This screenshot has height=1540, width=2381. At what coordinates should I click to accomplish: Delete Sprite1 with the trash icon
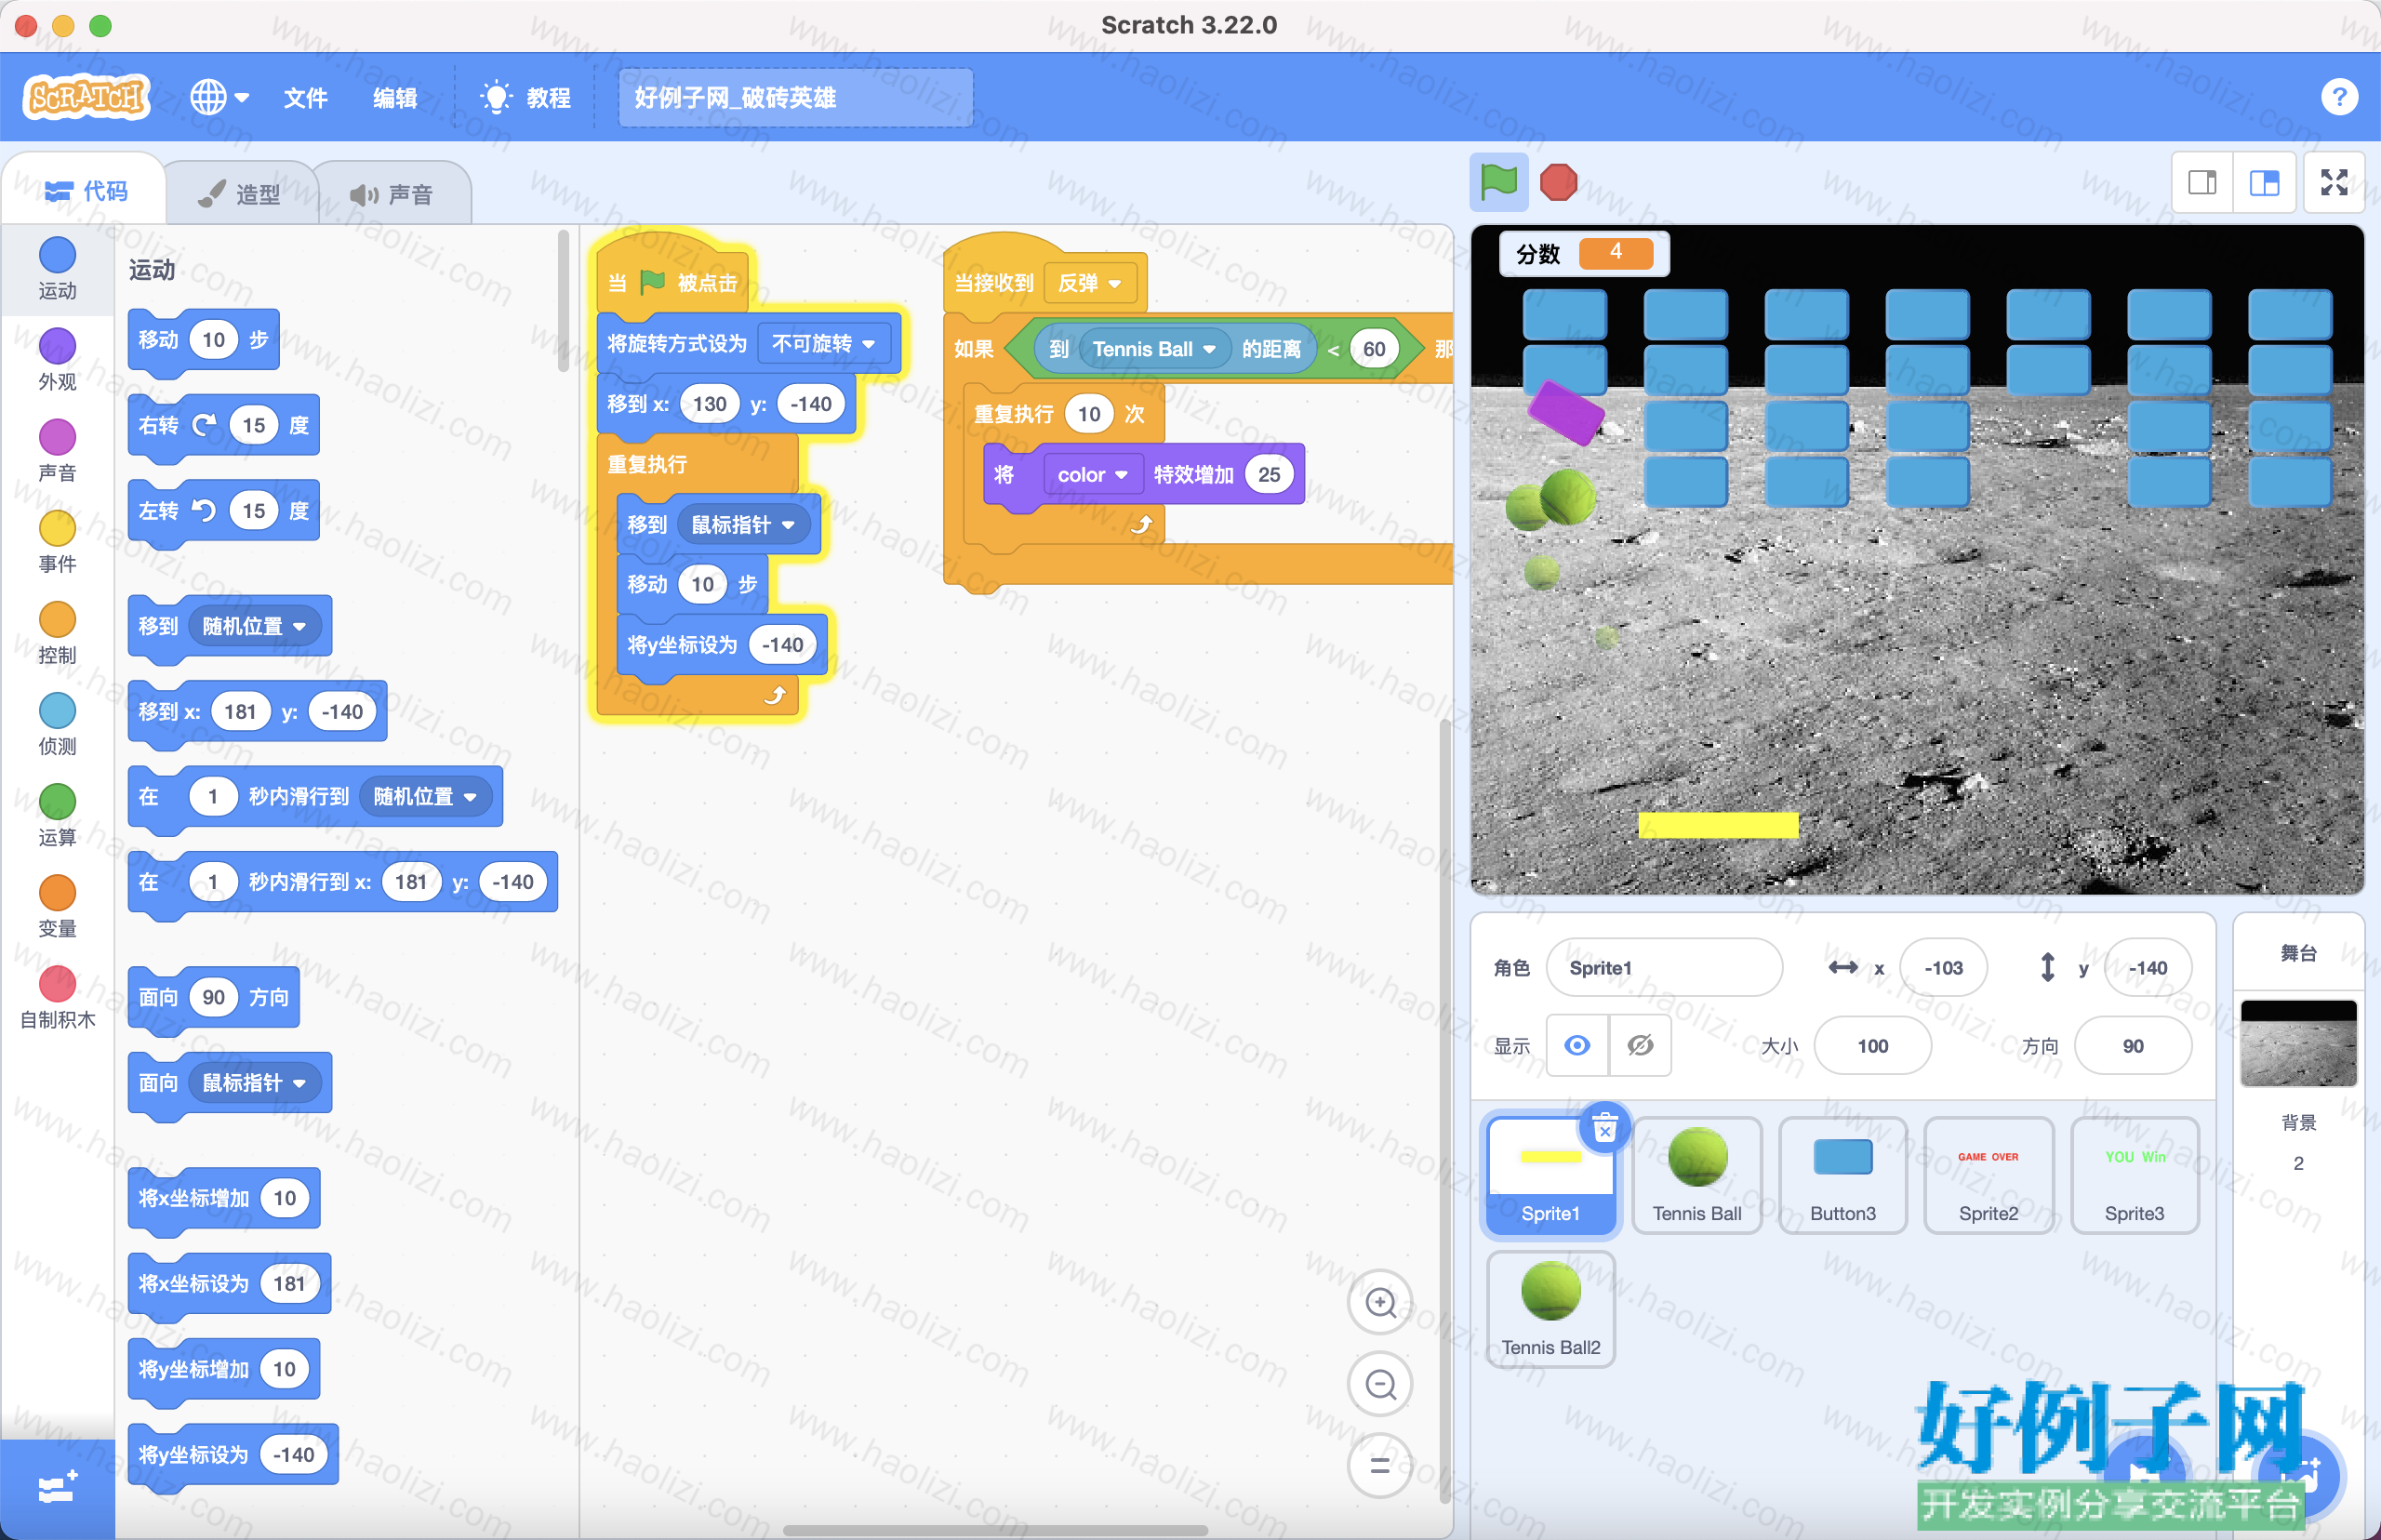pos(1605,1129)
